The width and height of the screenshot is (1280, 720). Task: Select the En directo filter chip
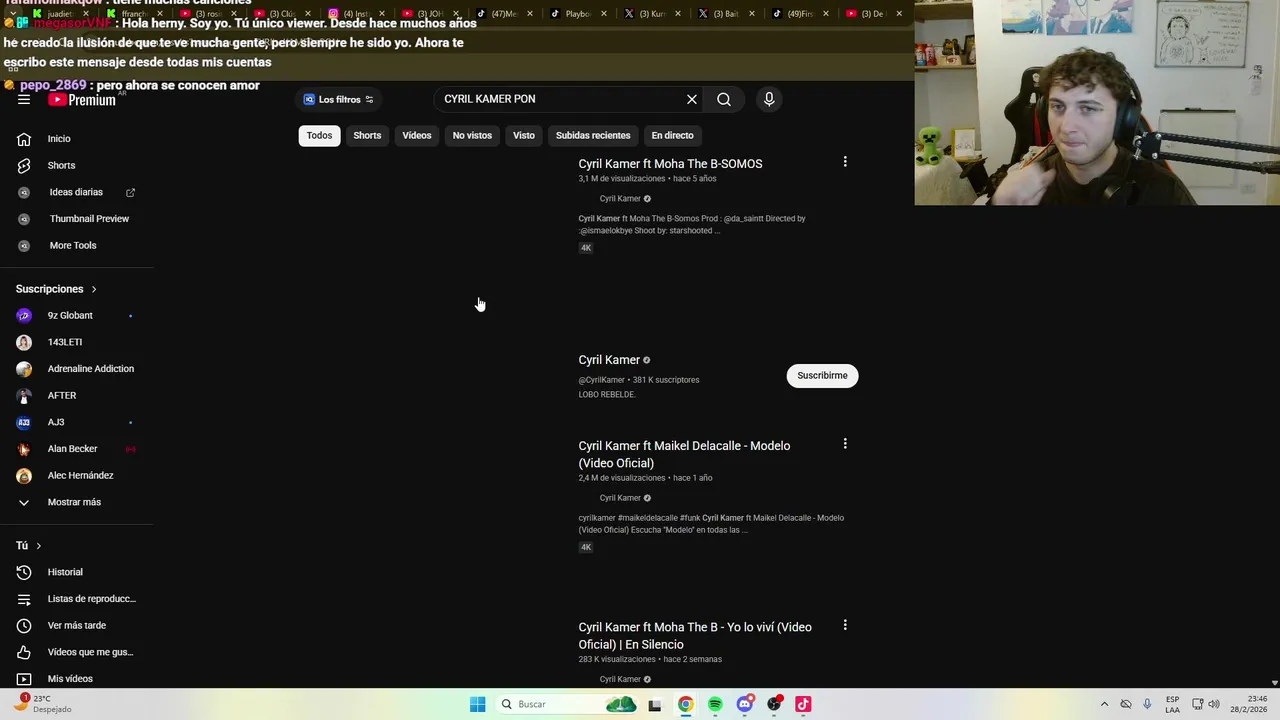672,135
